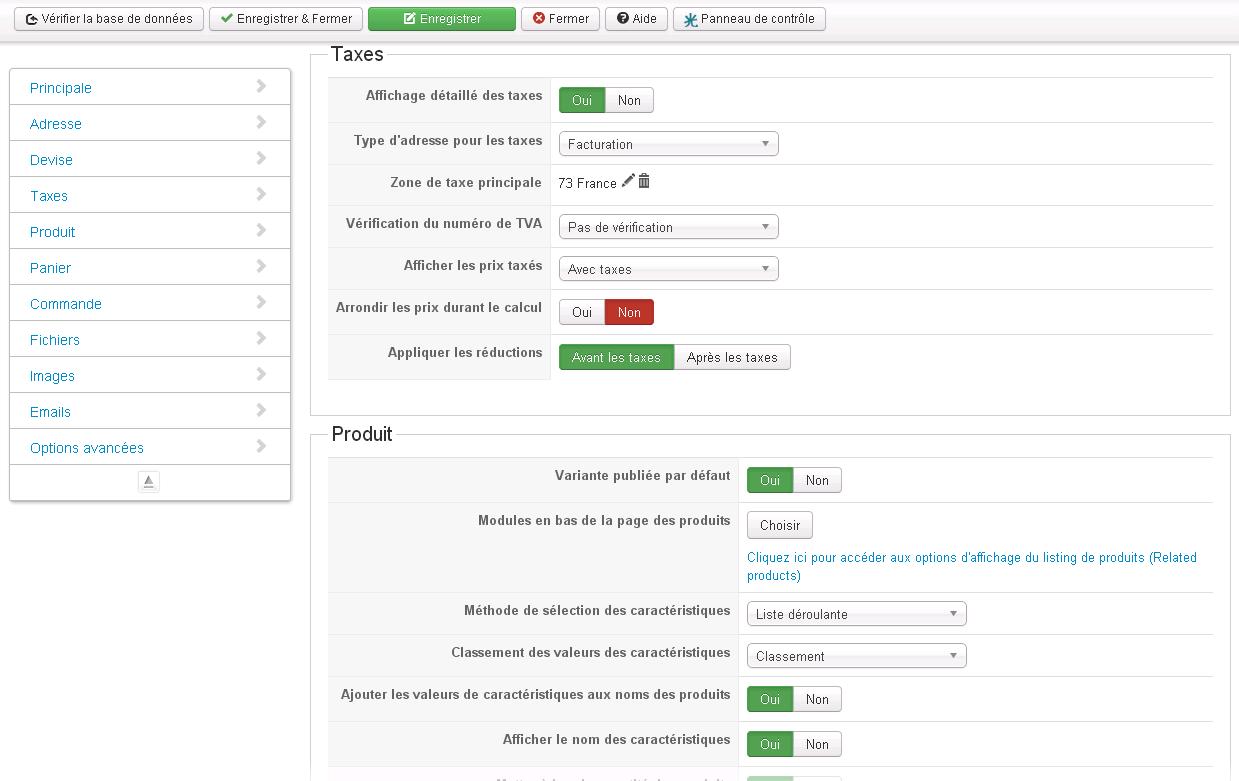
Task: Click the collapse menu arrow icon below Options avancées
Action: tap(149, 482)
